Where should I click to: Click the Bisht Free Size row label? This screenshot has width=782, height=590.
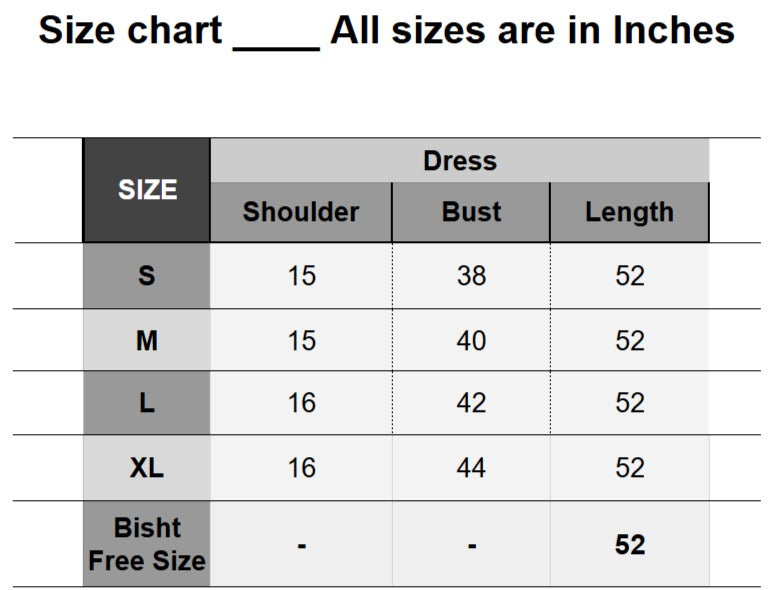147,544
